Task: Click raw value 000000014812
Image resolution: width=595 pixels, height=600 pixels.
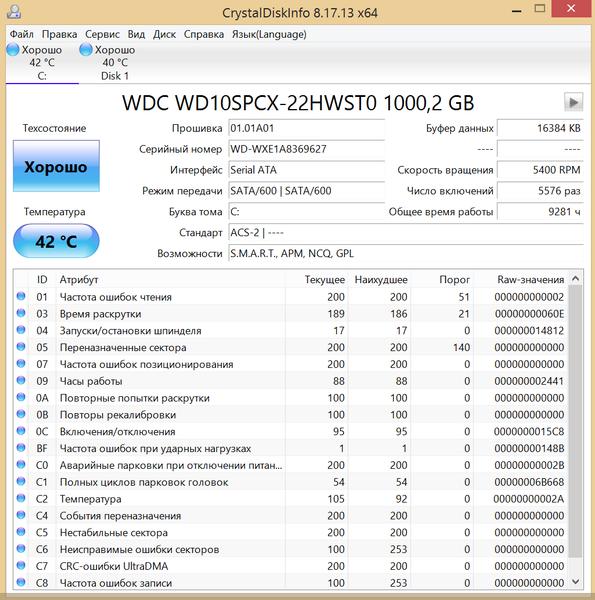Action: tap(529, 331)
